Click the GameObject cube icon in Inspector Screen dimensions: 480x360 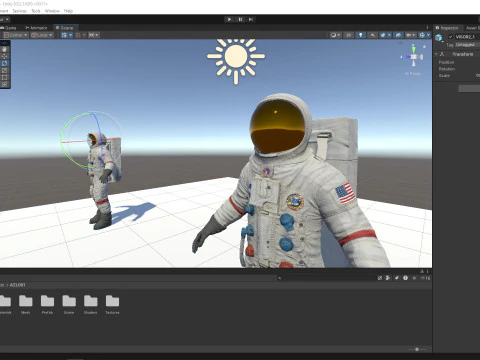click(439, 37)
